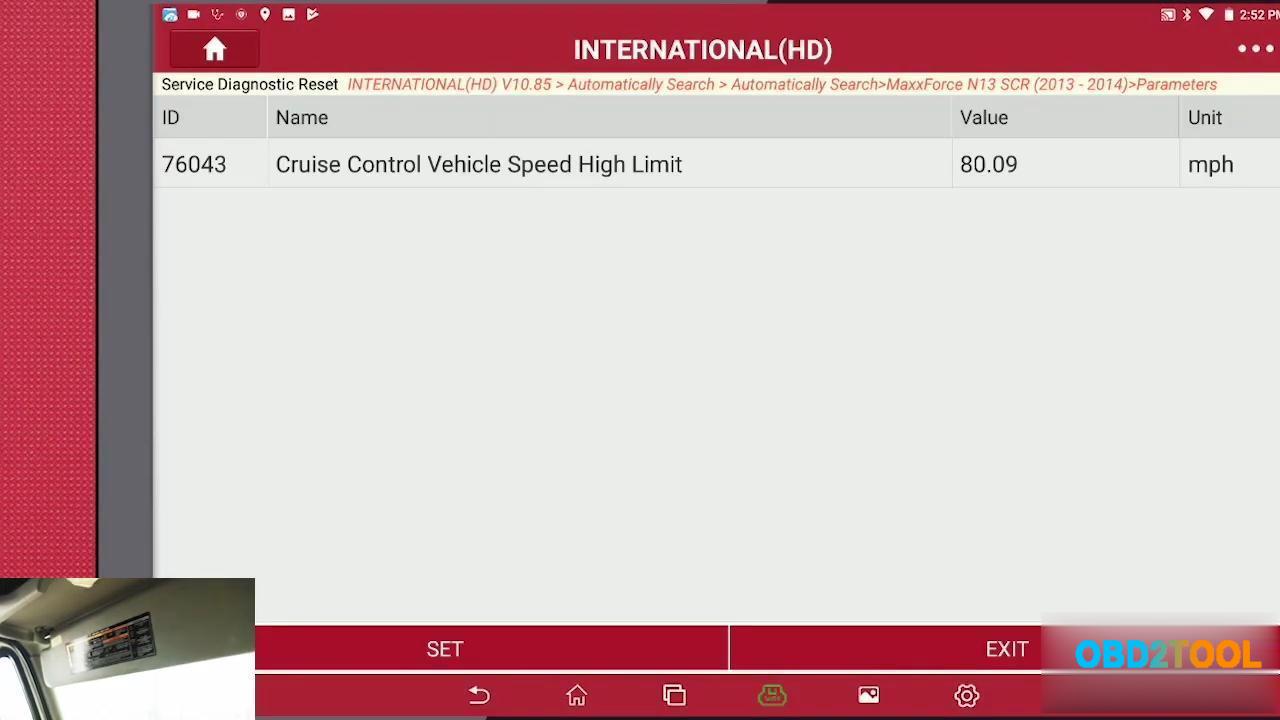Tap the INTERNATIONAL(HD) title

pos(703,50)
